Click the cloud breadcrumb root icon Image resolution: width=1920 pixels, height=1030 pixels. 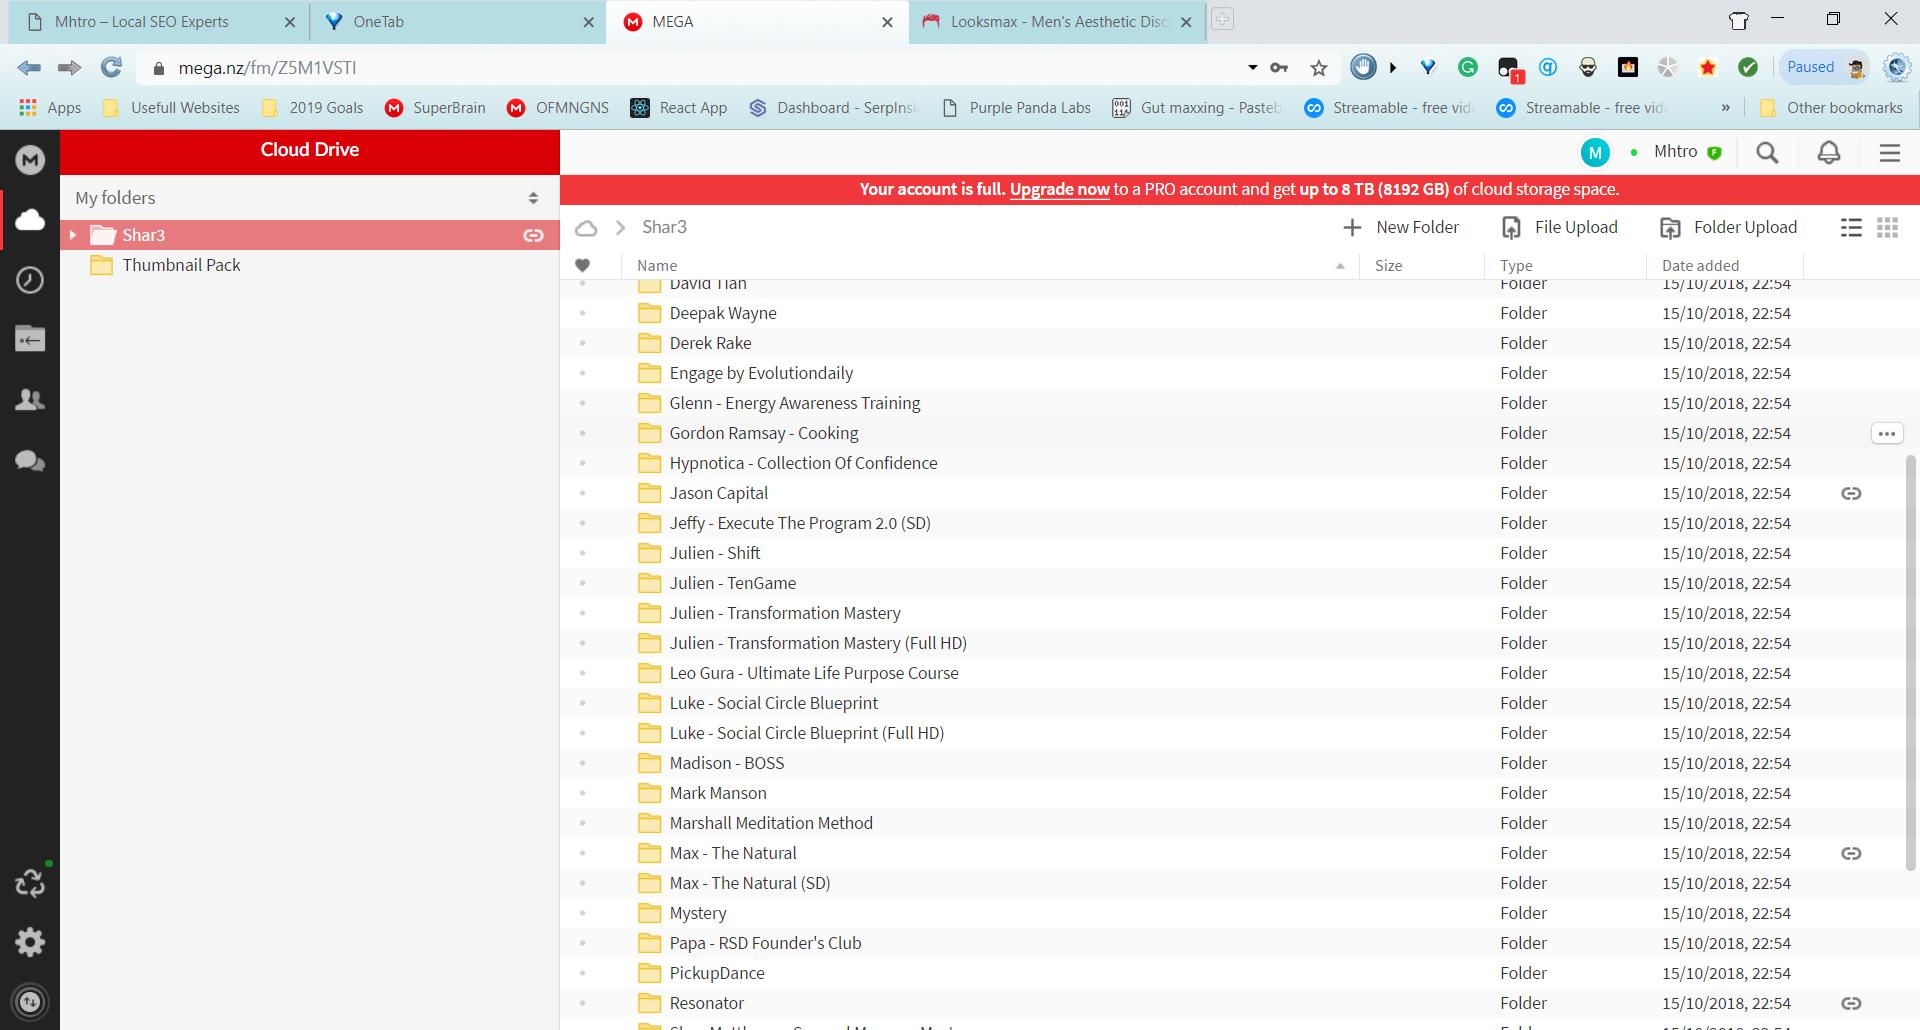586,228
